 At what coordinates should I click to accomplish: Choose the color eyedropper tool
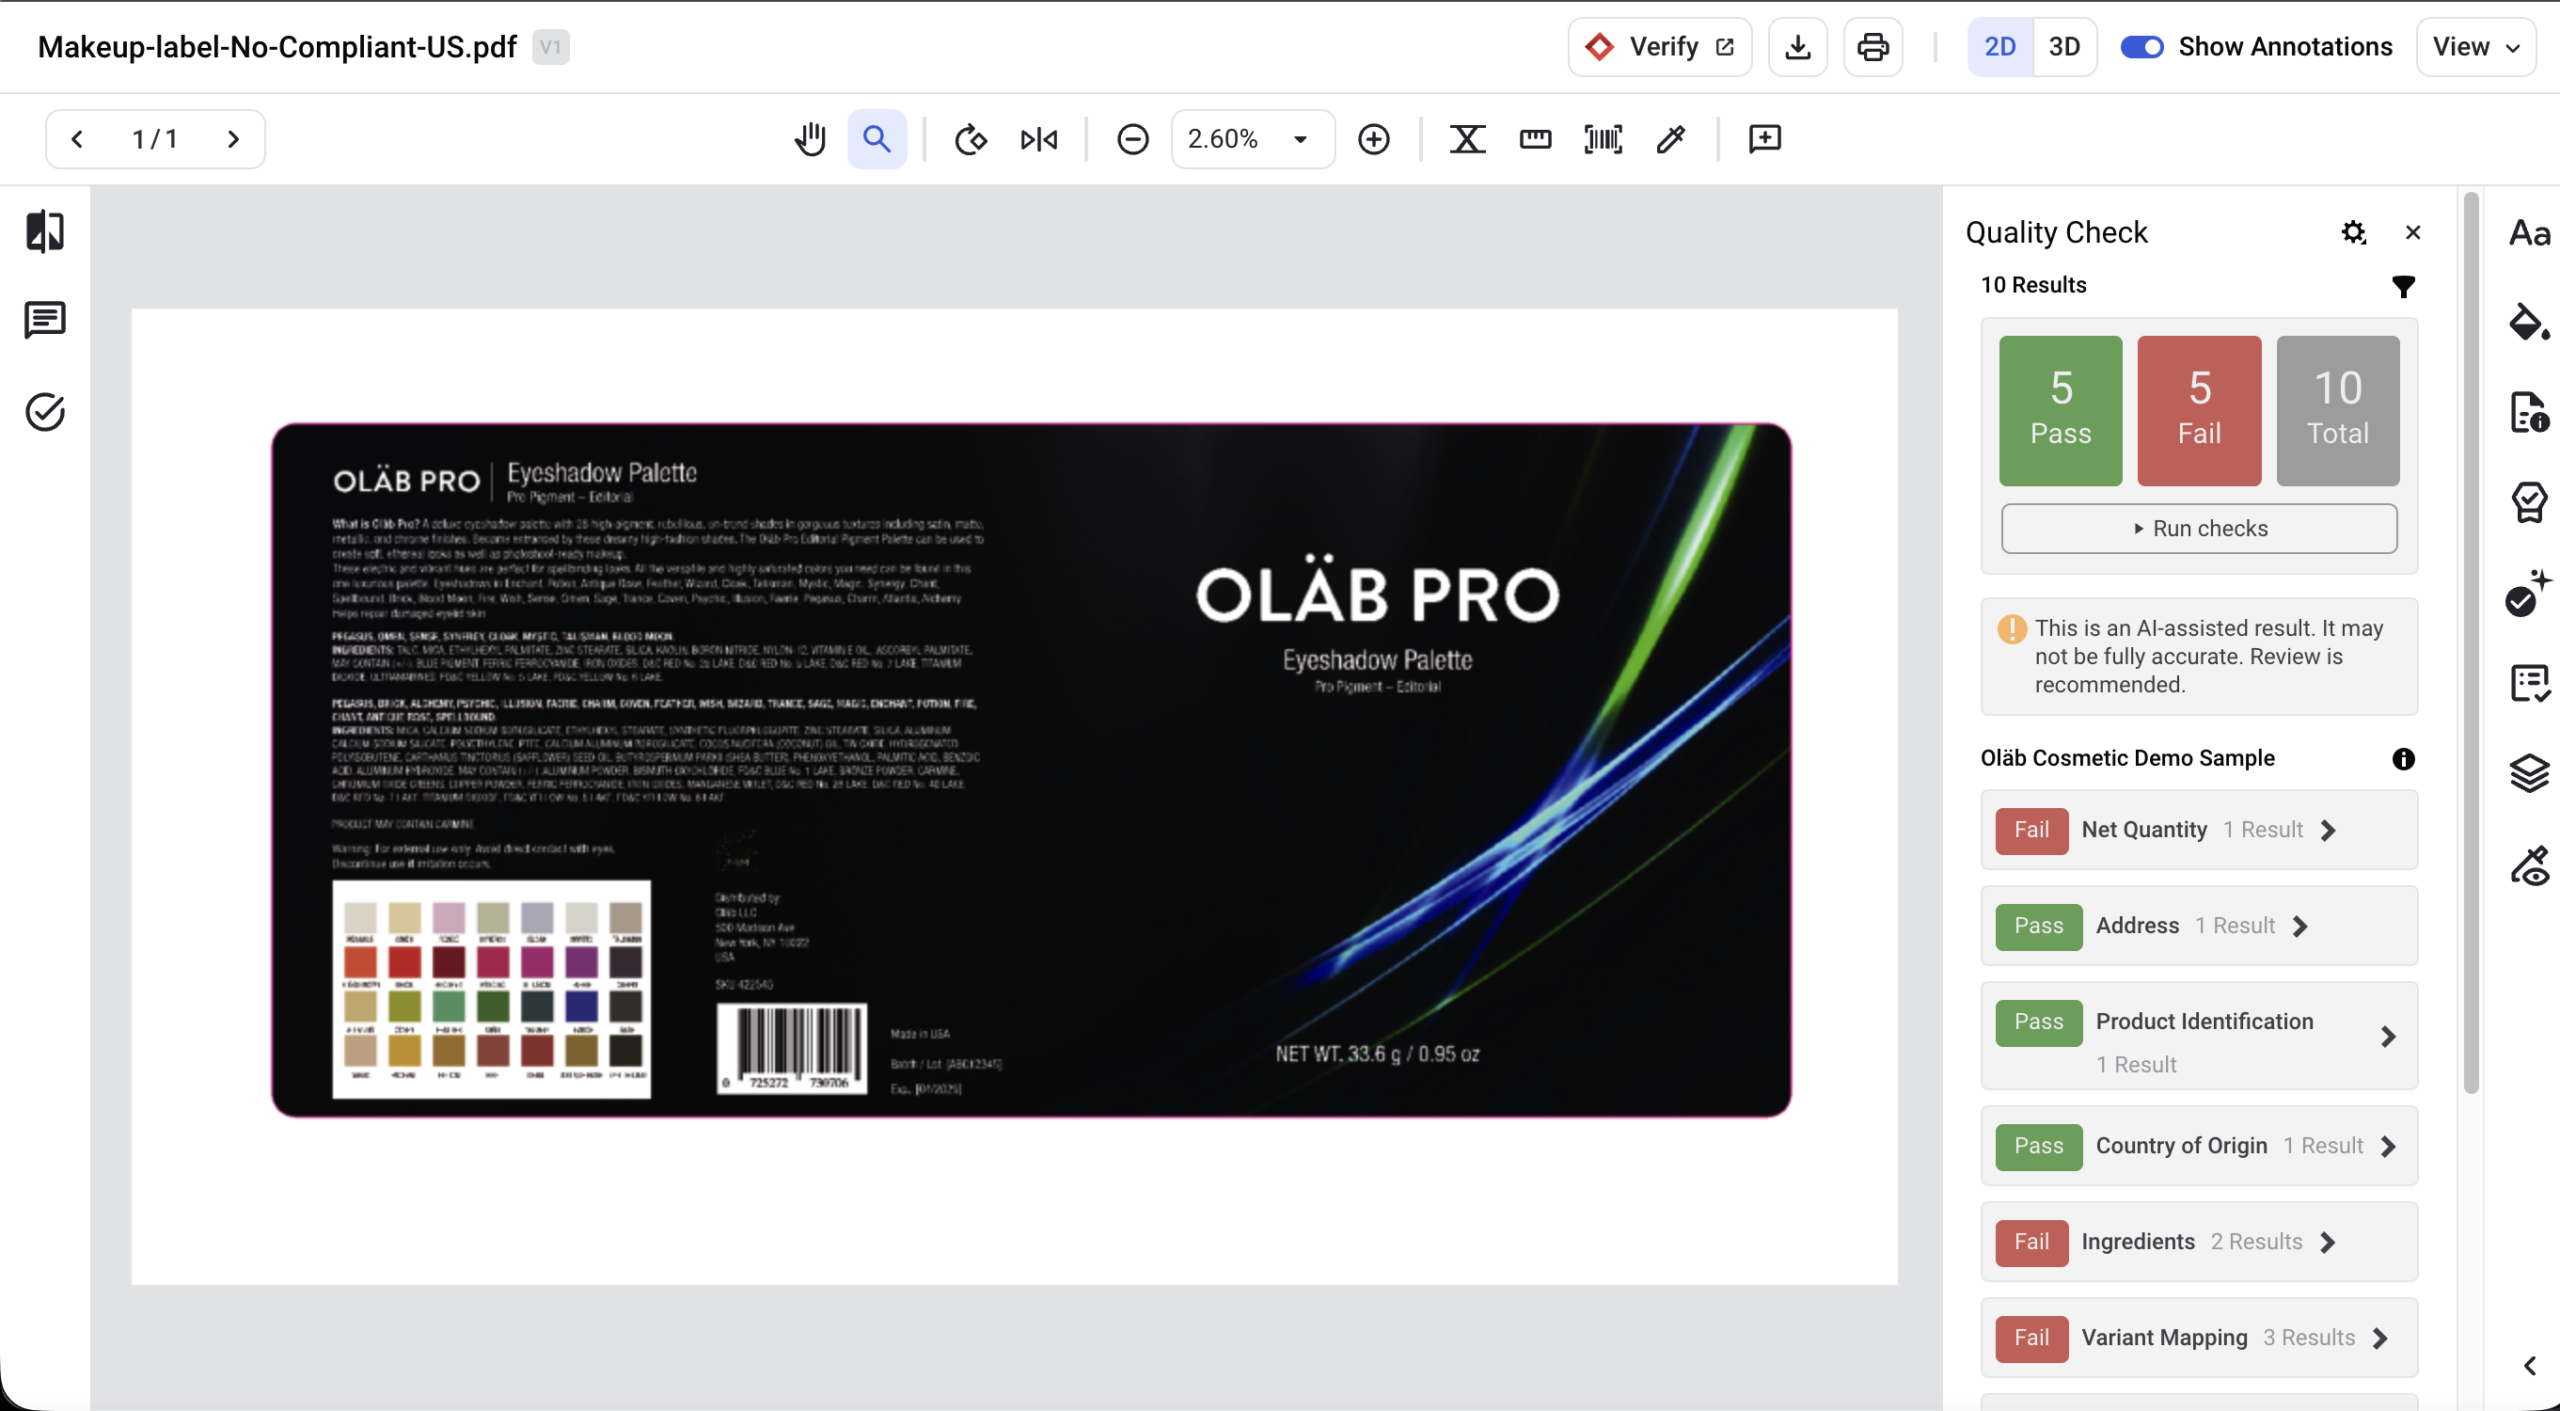coord(1671,139)
